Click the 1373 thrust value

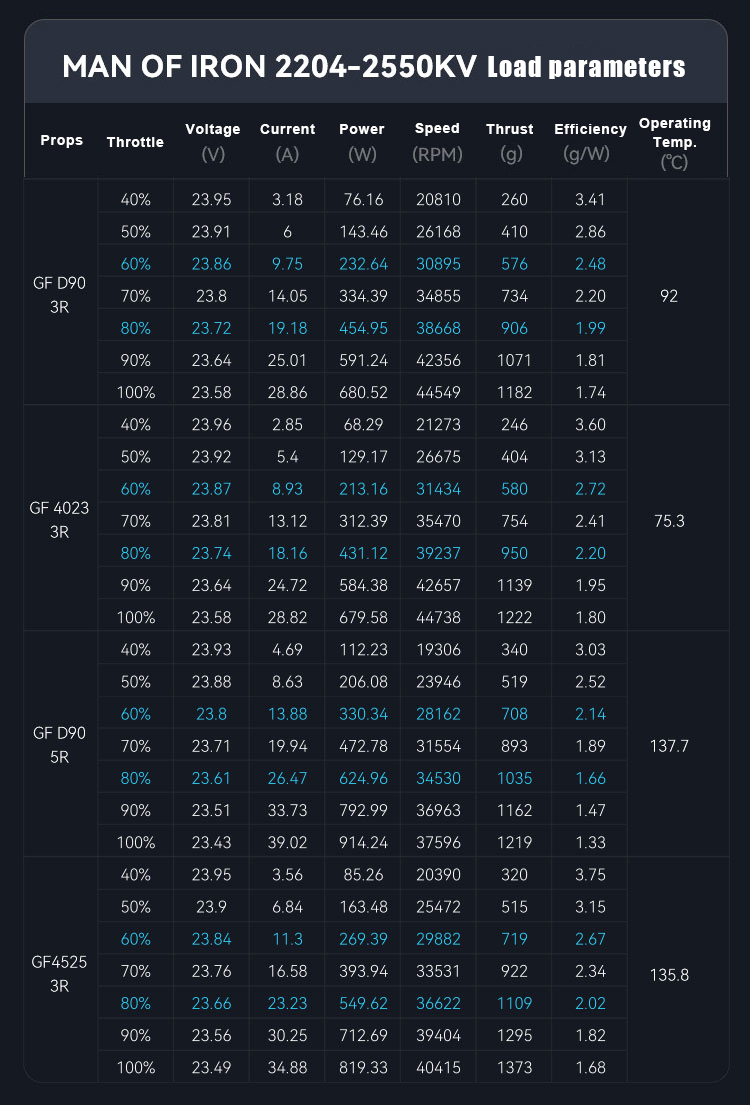pyautogui.click(x=514, y=1068)
